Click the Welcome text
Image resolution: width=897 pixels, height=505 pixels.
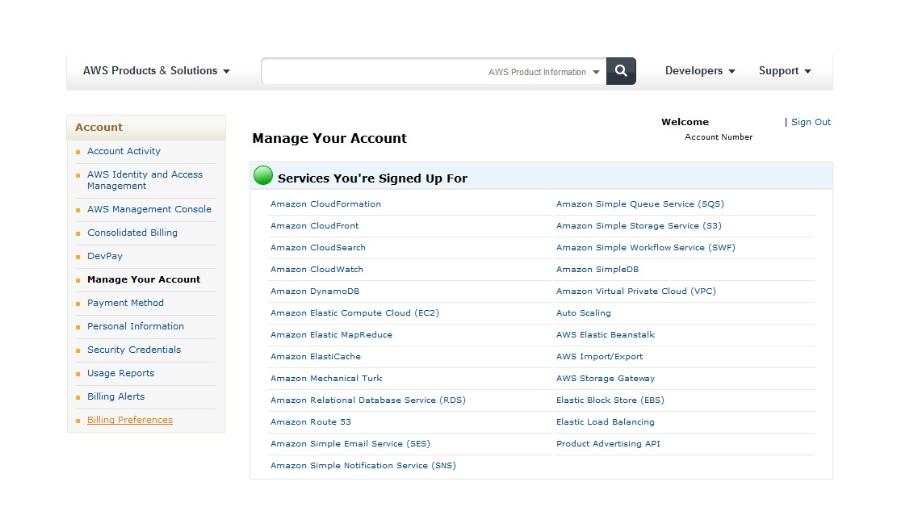coord(685,122)
